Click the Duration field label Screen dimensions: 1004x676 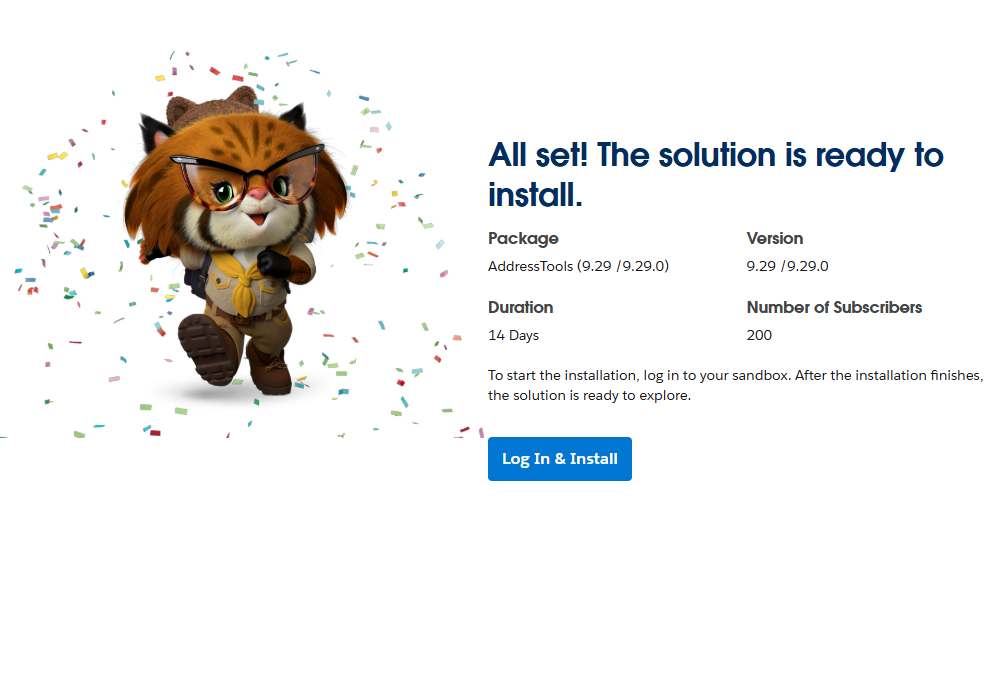(520, 307)
